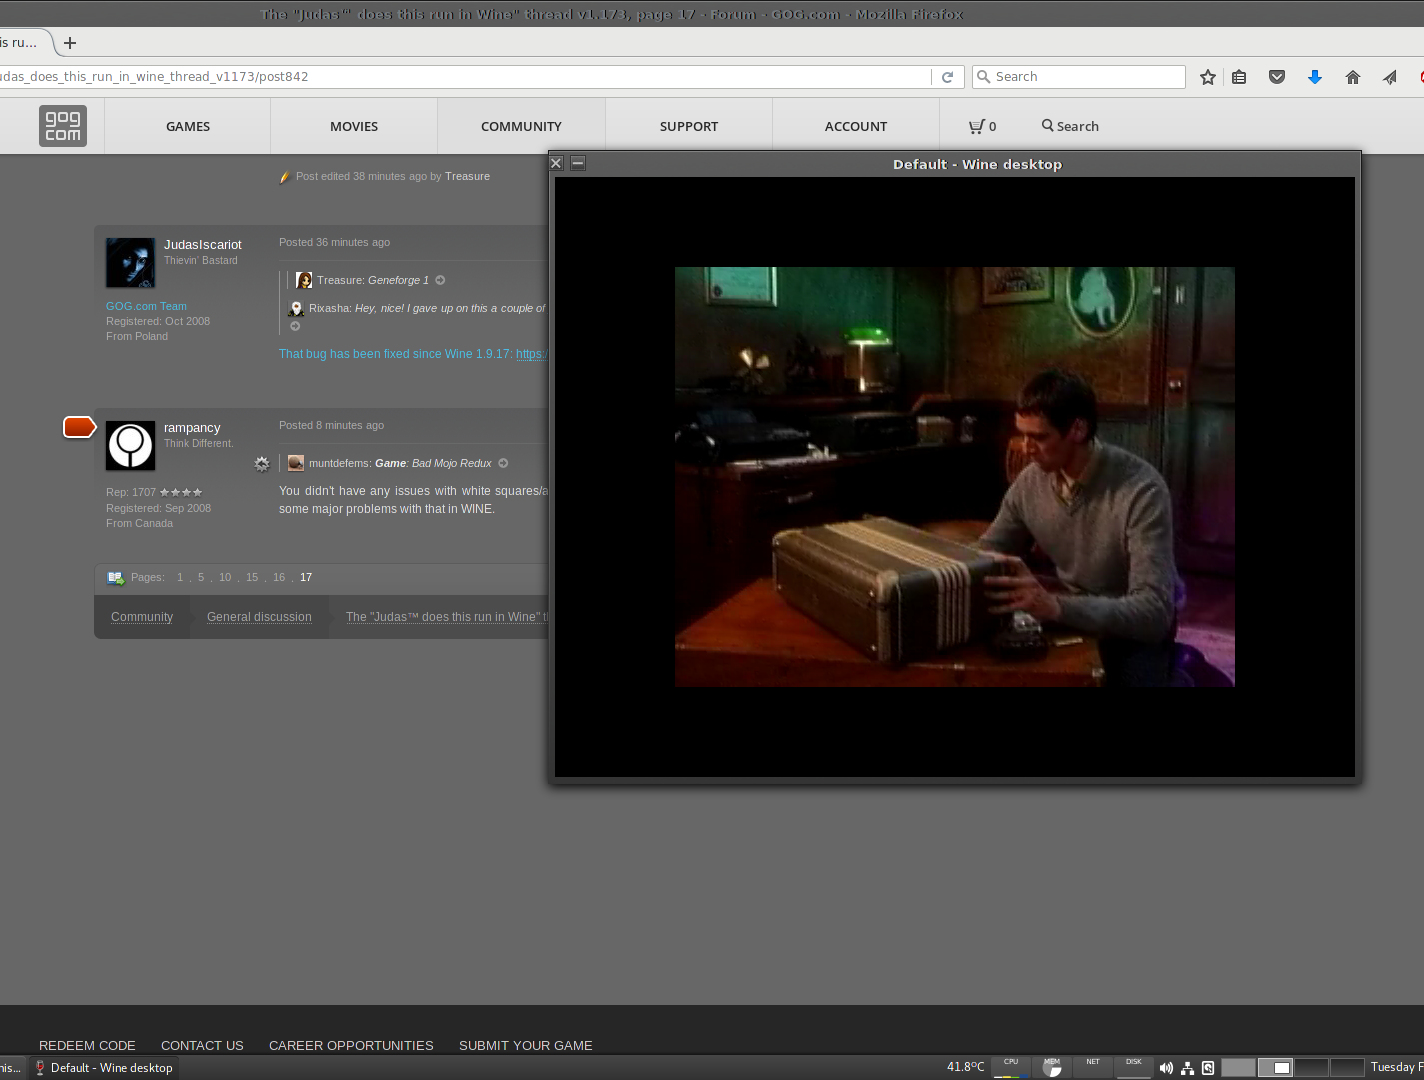Click the red new-post marker beside rampancy
Viewport: 1424px width, 1080px height.
[x=80, y=428]
